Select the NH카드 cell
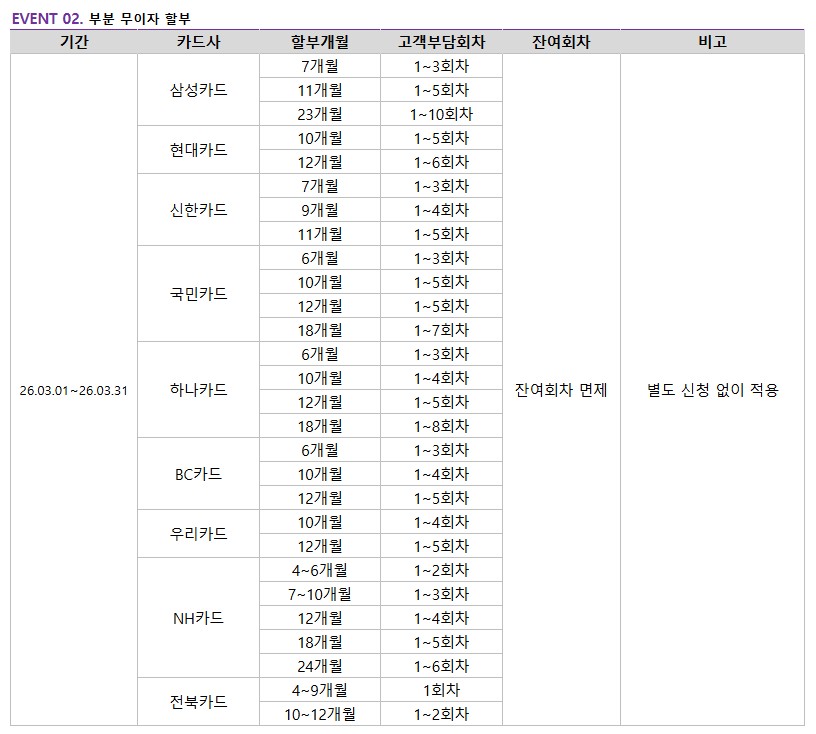 point(198,618)
